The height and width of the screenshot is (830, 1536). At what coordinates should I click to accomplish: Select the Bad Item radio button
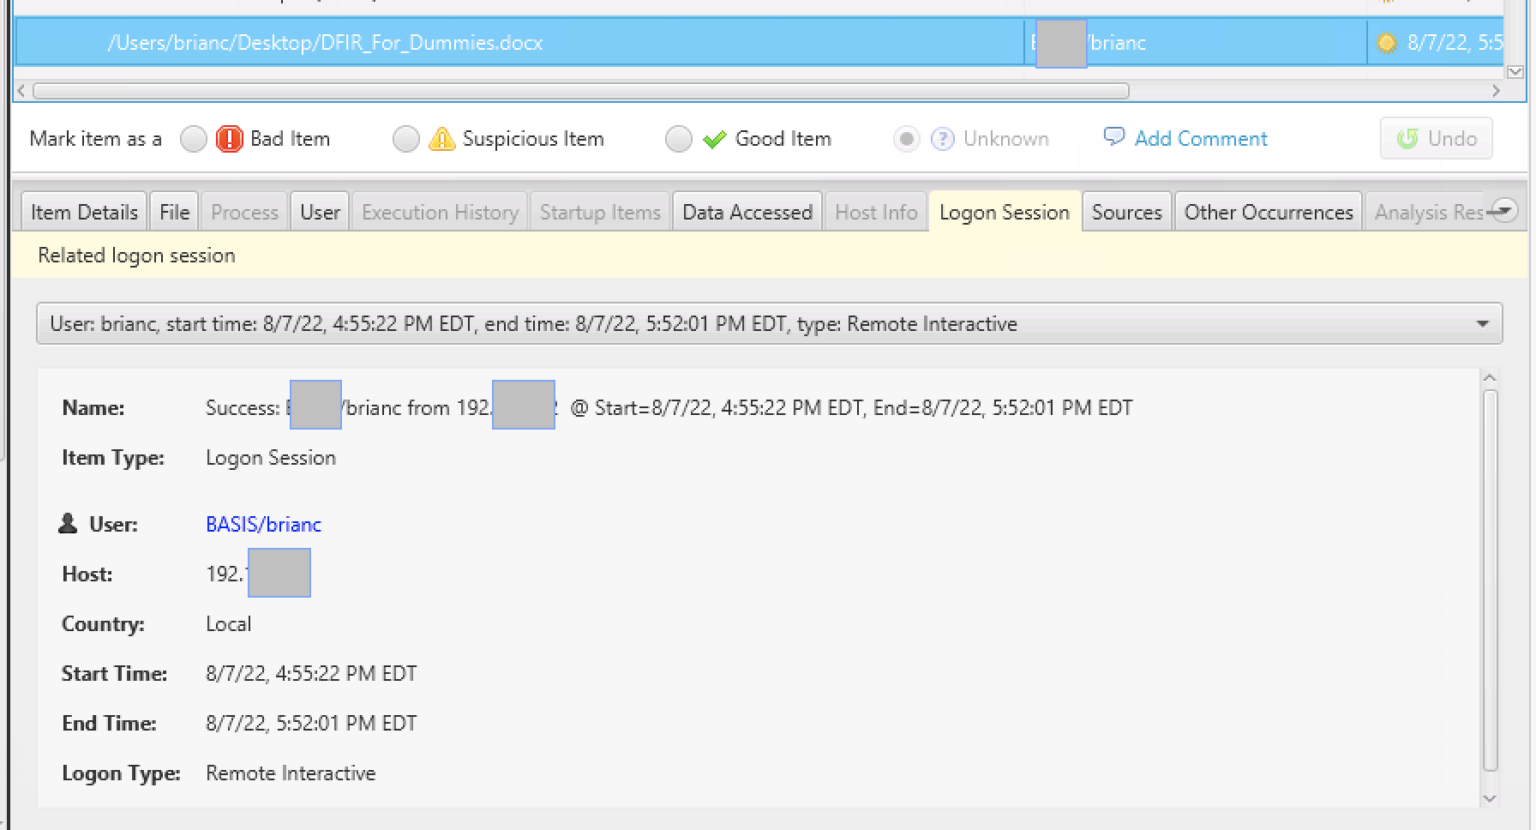point(194,139)
